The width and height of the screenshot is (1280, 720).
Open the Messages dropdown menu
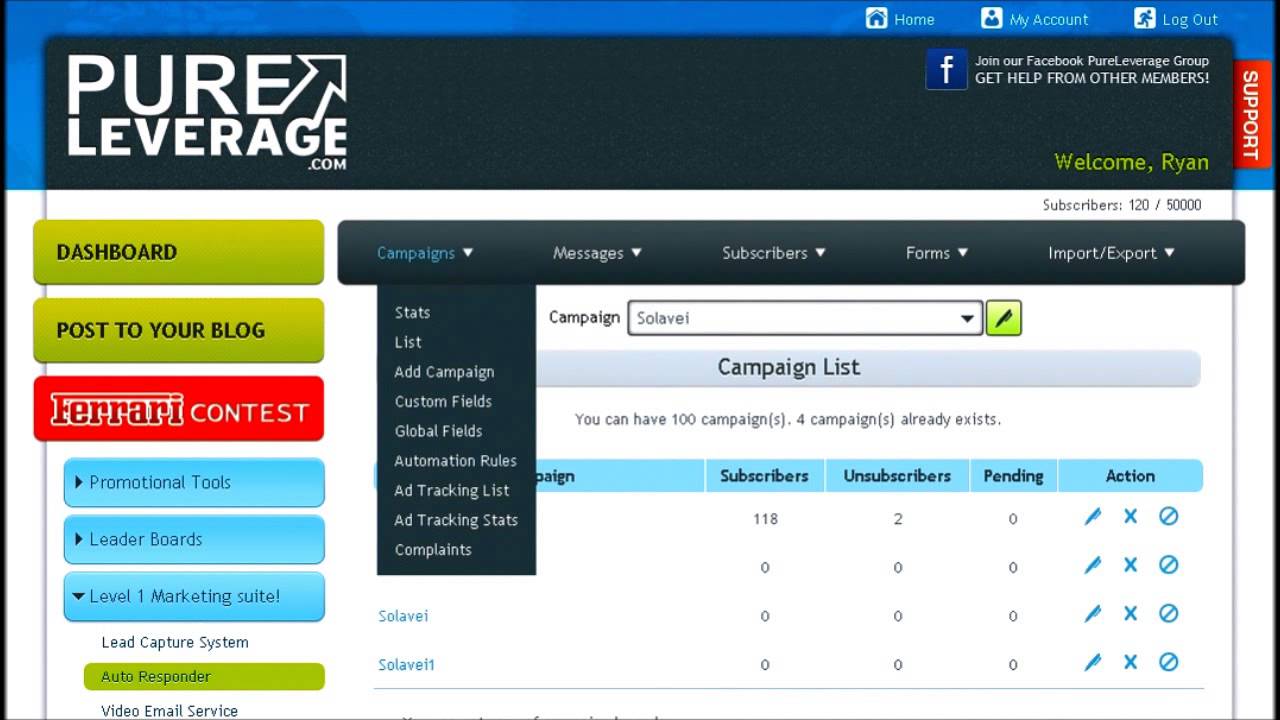597,253
